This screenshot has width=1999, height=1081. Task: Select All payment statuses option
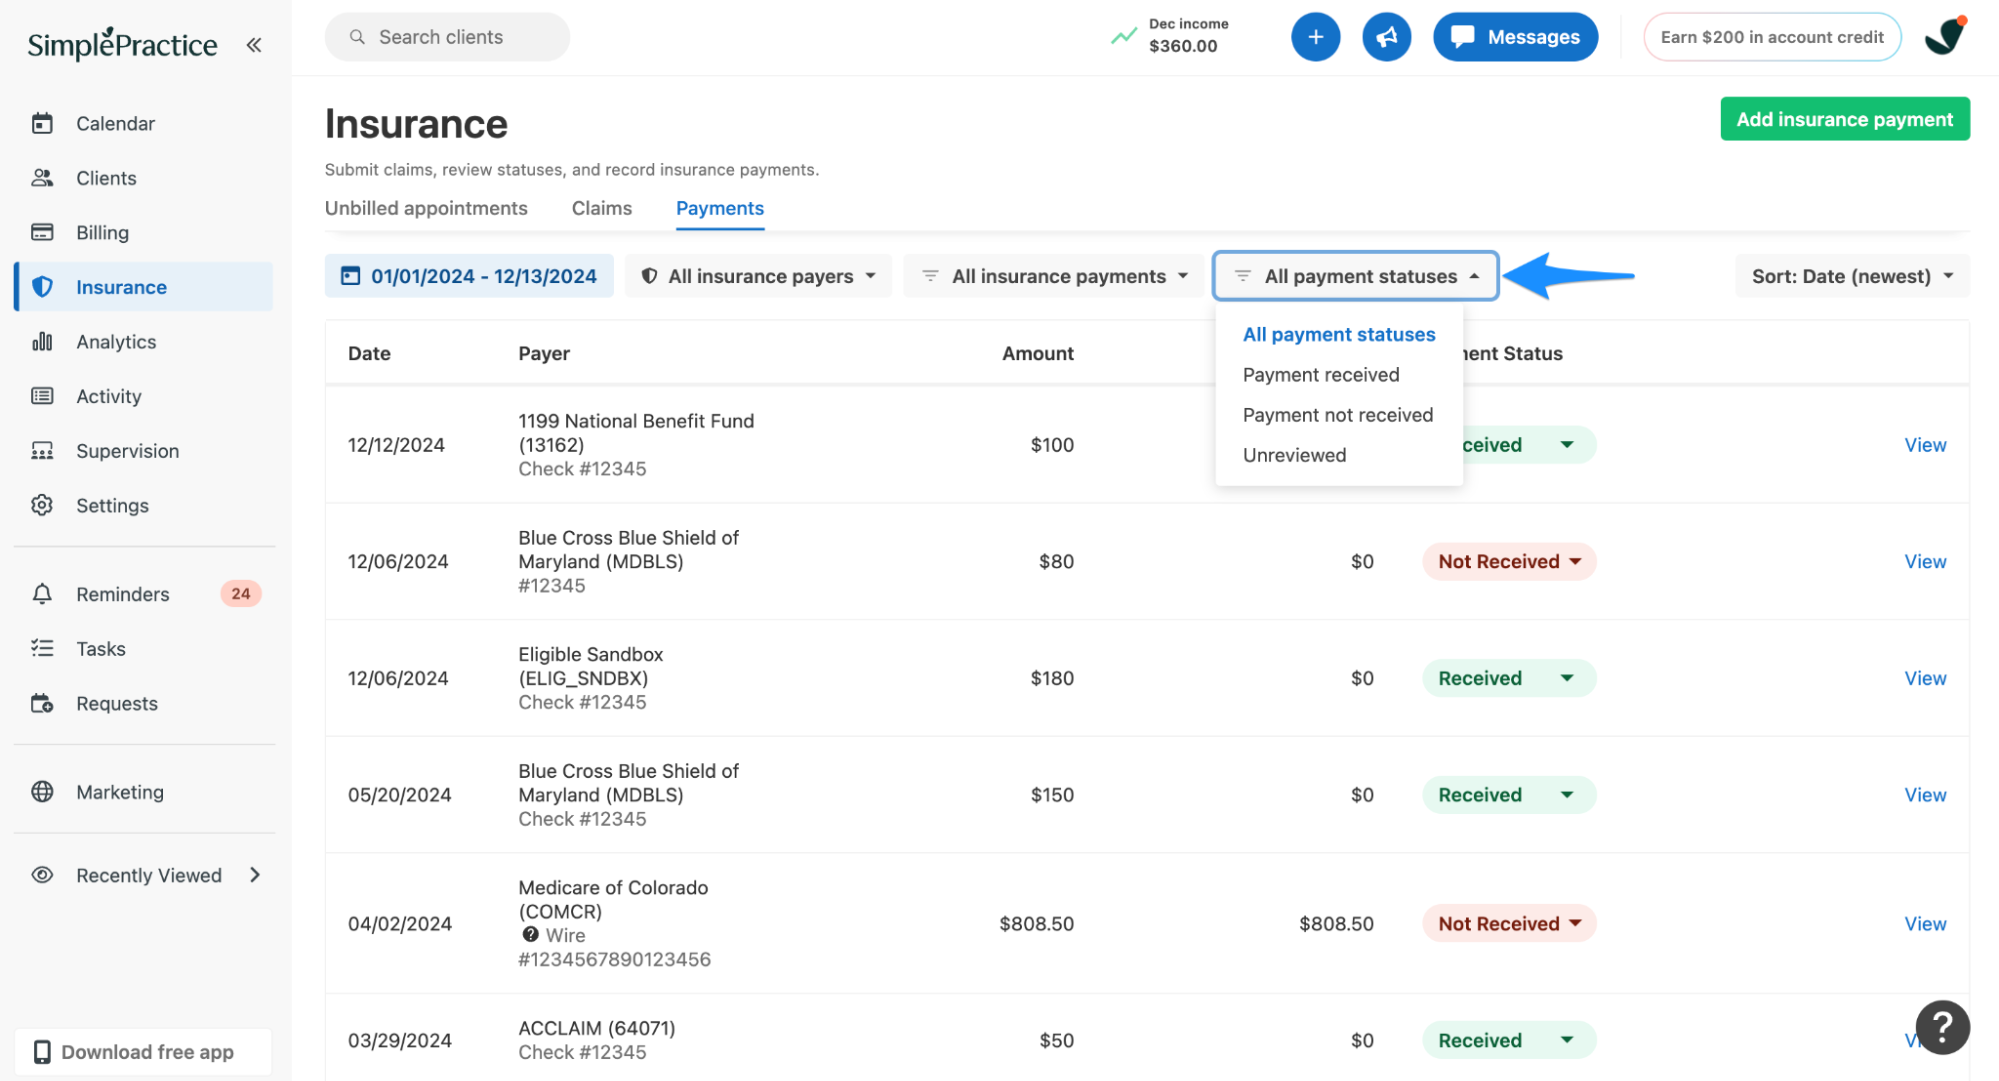pyautogui.click(x=1339, y=335)
